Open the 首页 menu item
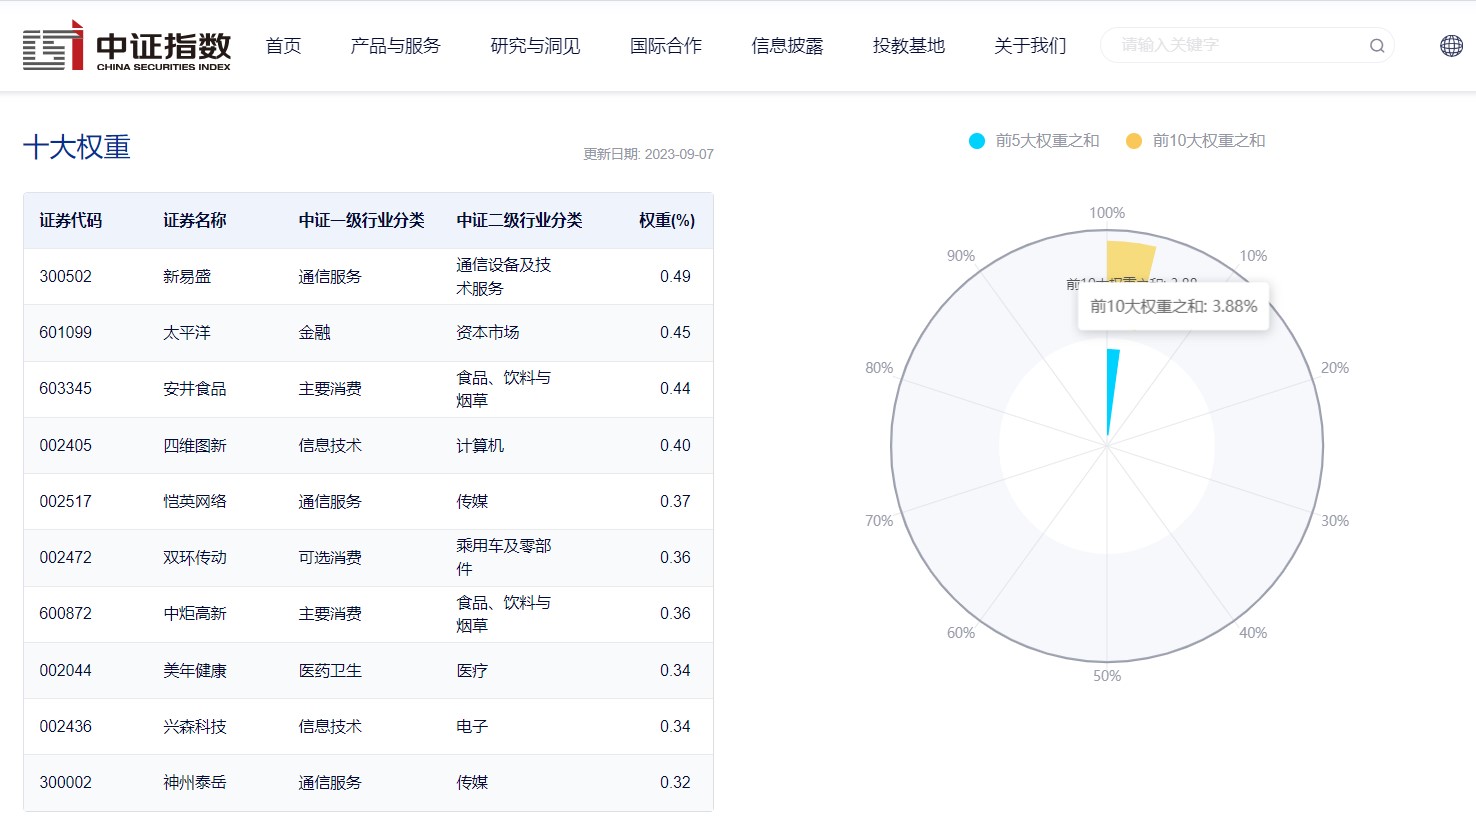1476x835 pixels. (x=283, y=46)
